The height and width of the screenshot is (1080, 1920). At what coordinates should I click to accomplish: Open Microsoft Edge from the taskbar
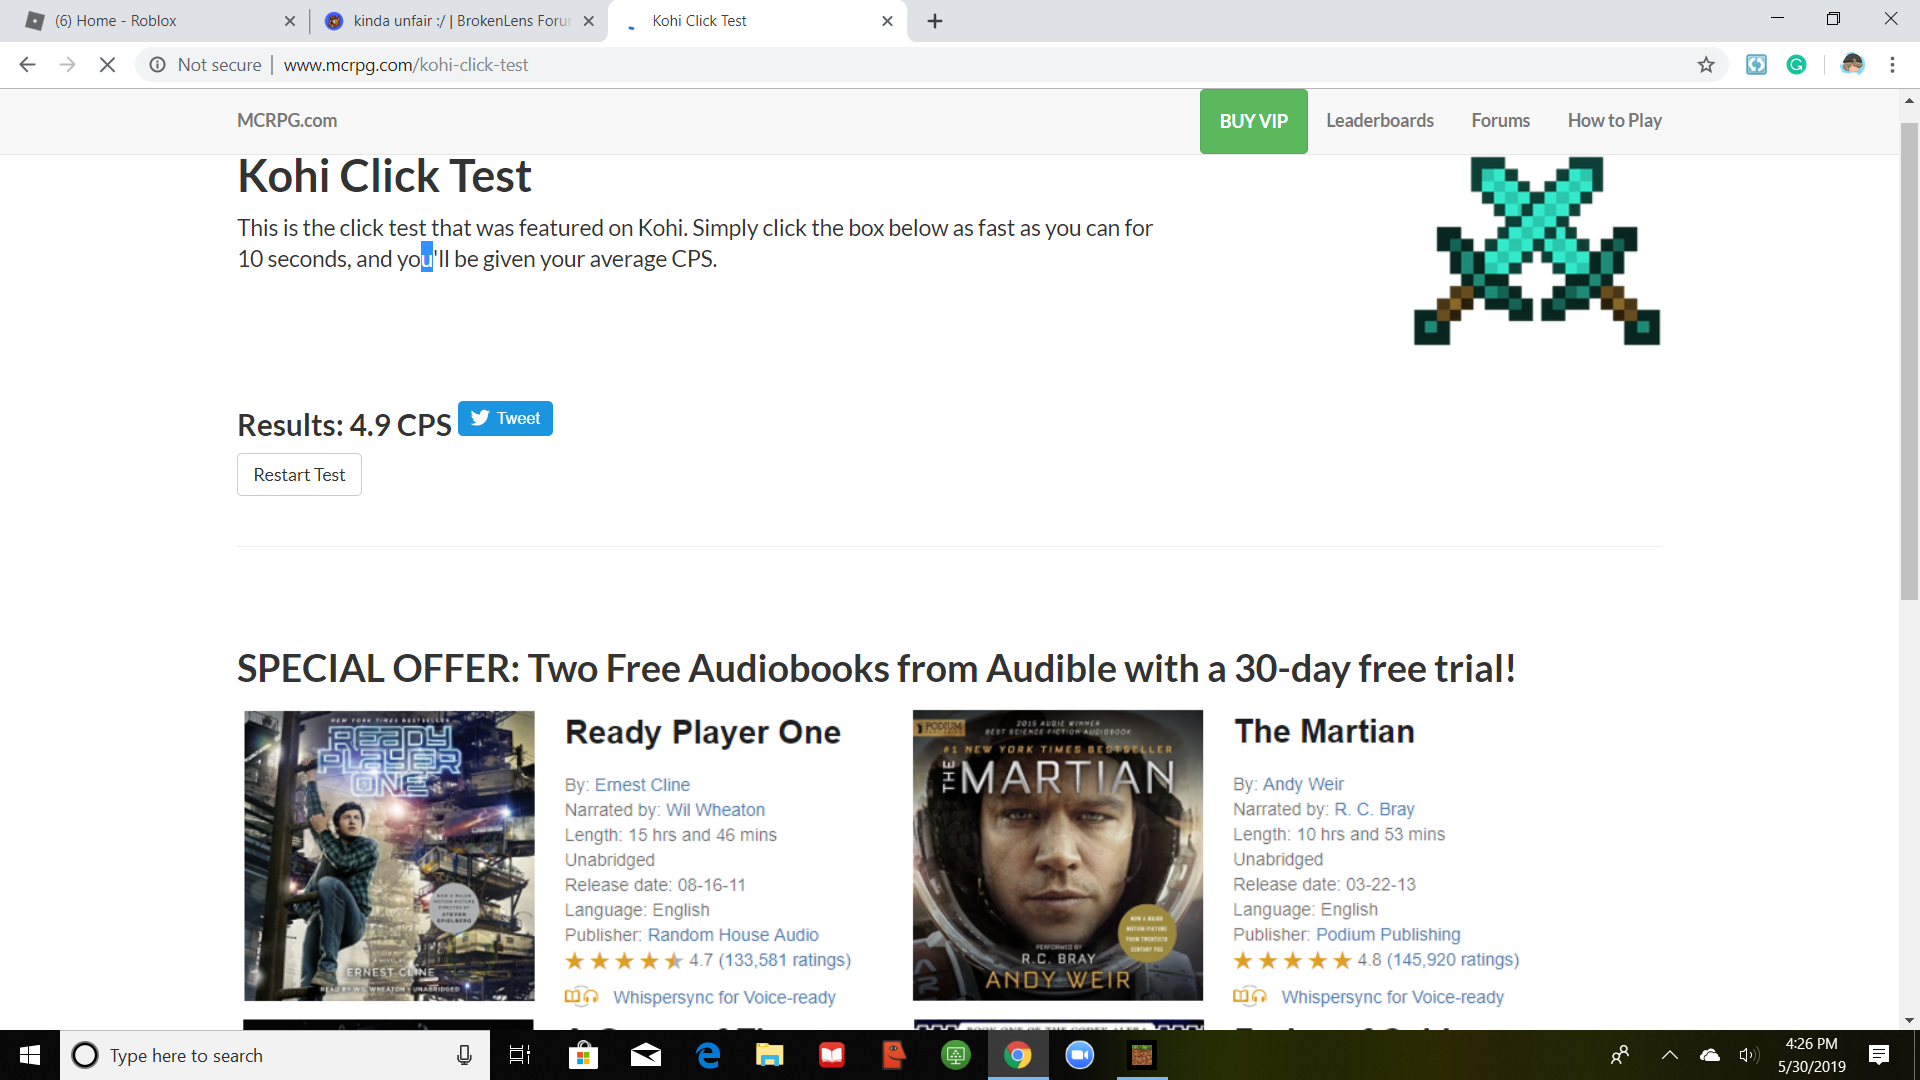click(x=709, y=1055)
